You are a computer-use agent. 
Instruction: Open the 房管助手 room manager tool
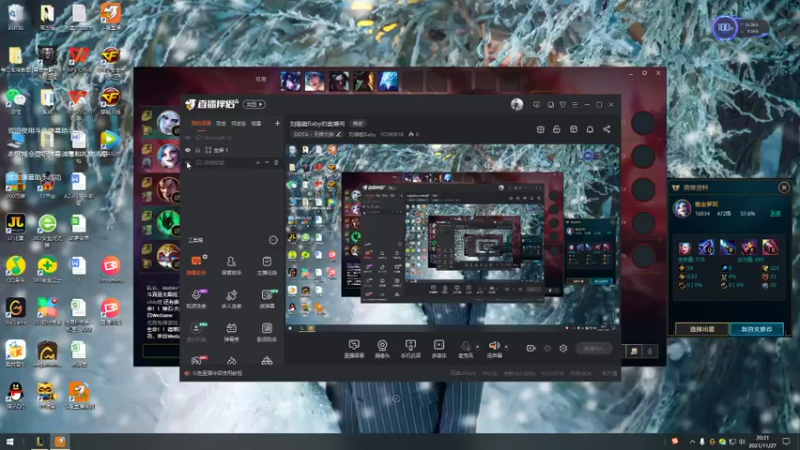tap(231, 265)
